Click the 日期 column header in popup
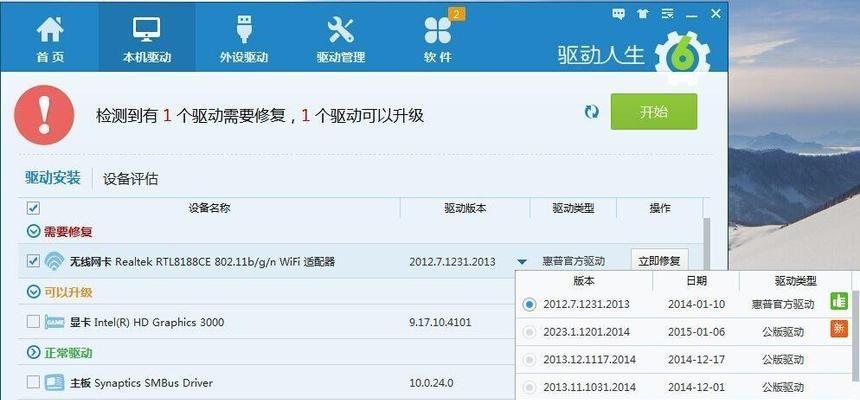Viewport: 860px width, 400px height. 696,281
